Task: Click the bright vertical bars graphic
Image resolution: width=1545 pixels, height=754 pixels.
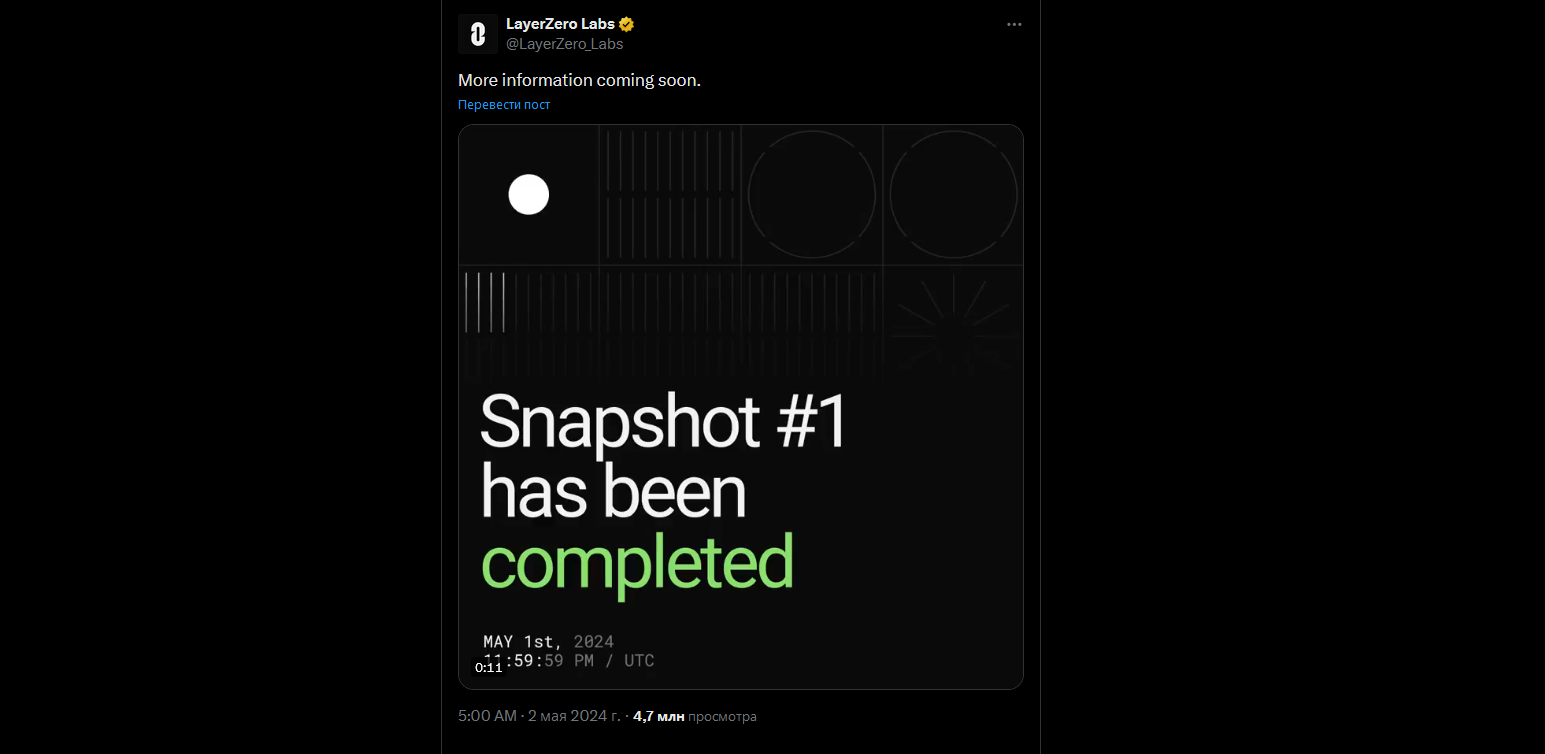Action: [x=485, y=302]
